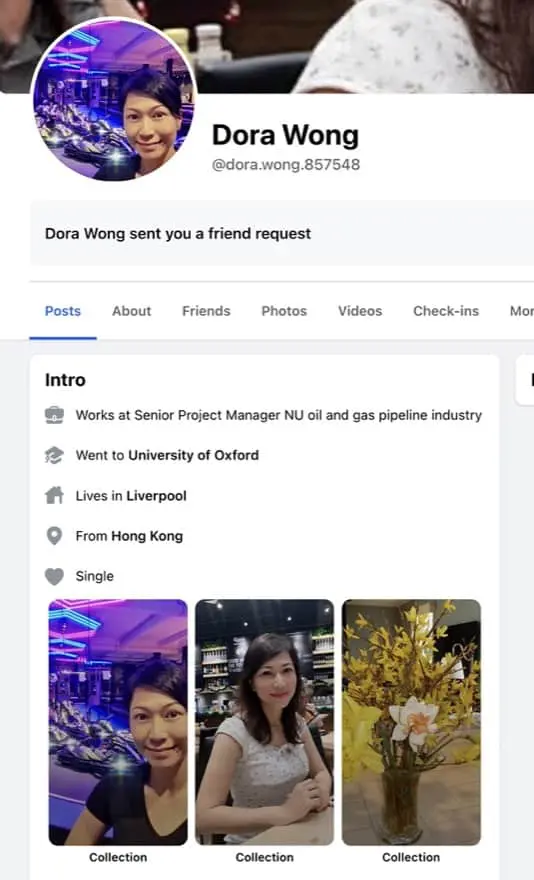Click the briefcase work icon in Intro
This screenshot has height=880, width=534.
click(54, 415)
